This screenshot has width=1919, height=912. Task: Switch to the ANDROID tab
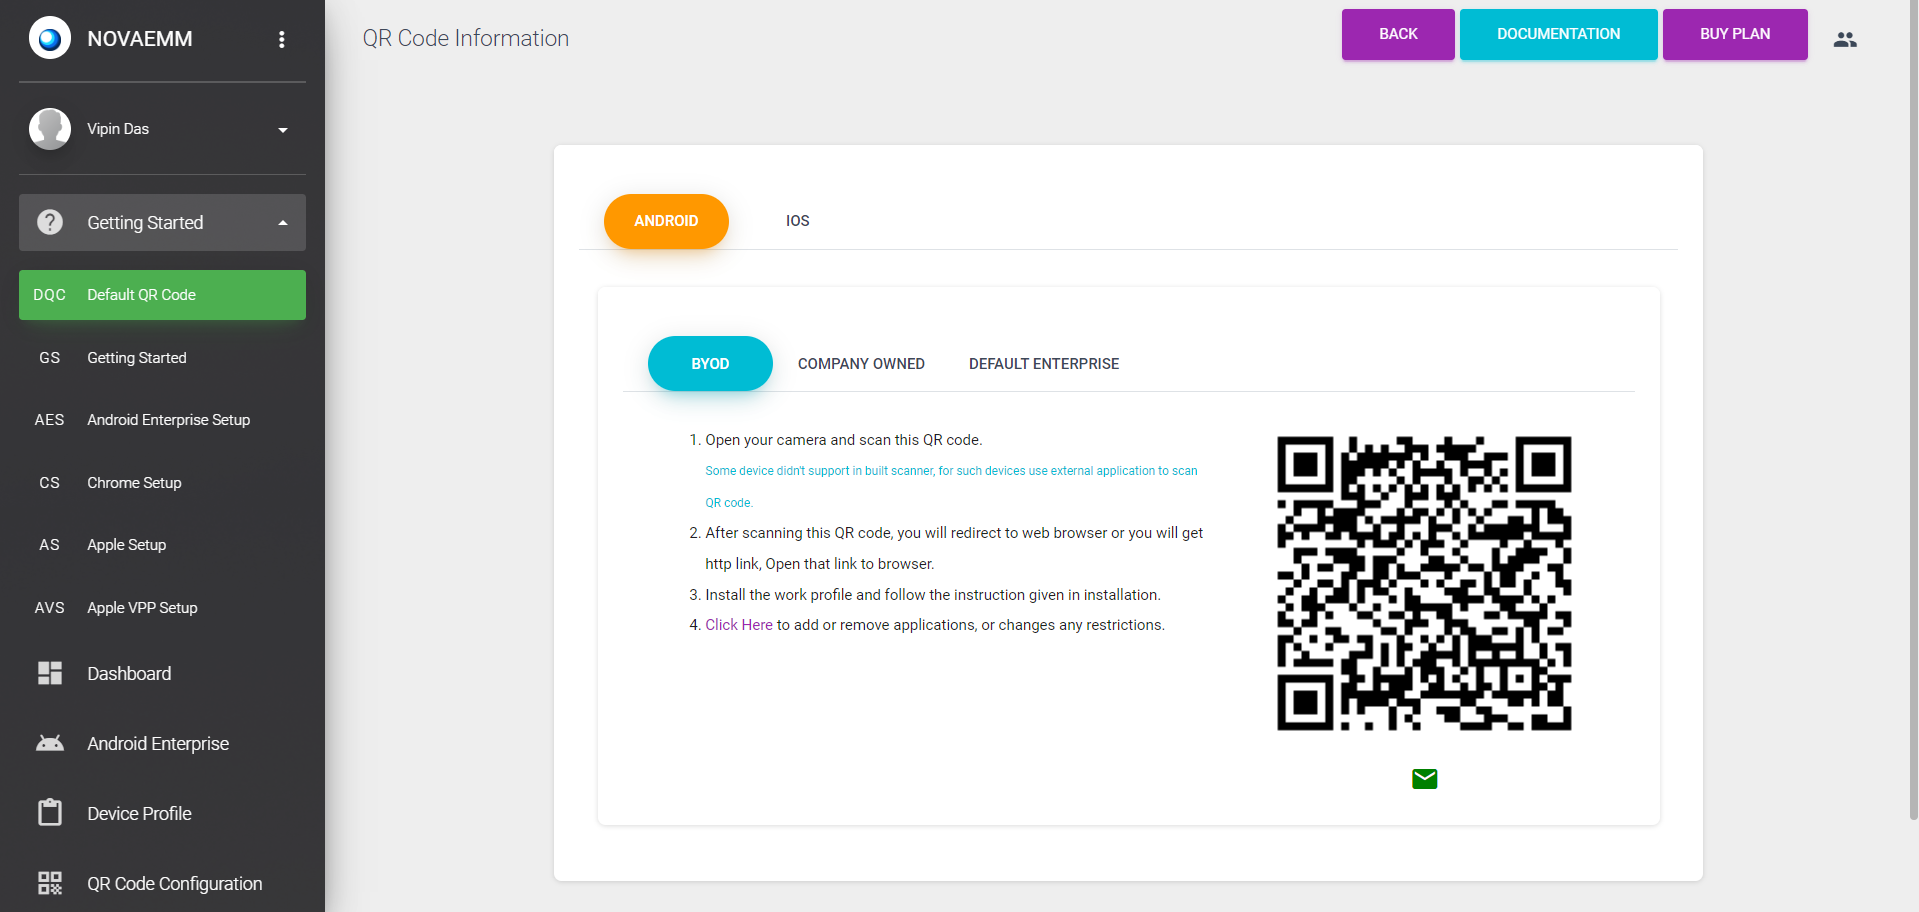click(x=666, y=221)
